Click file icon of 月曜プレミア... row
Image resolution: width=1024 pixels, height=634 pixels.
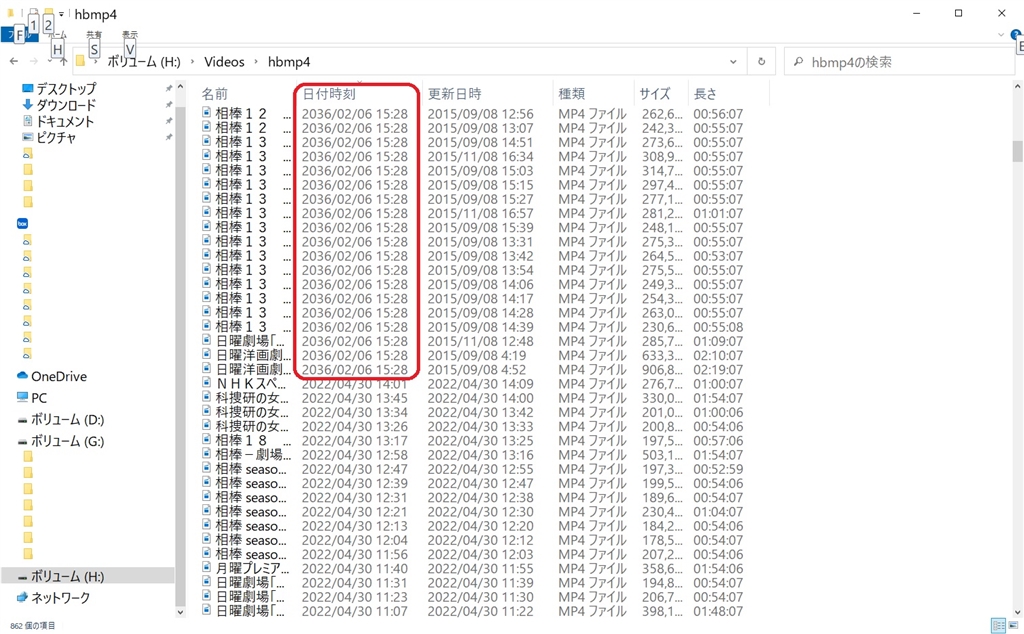[x=207, y=568]
